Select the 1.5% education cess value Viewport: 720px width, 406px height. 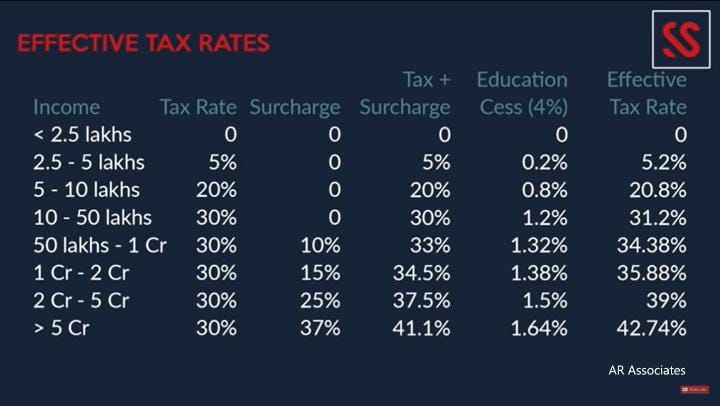pyautogui.click(x=546, y=300)
